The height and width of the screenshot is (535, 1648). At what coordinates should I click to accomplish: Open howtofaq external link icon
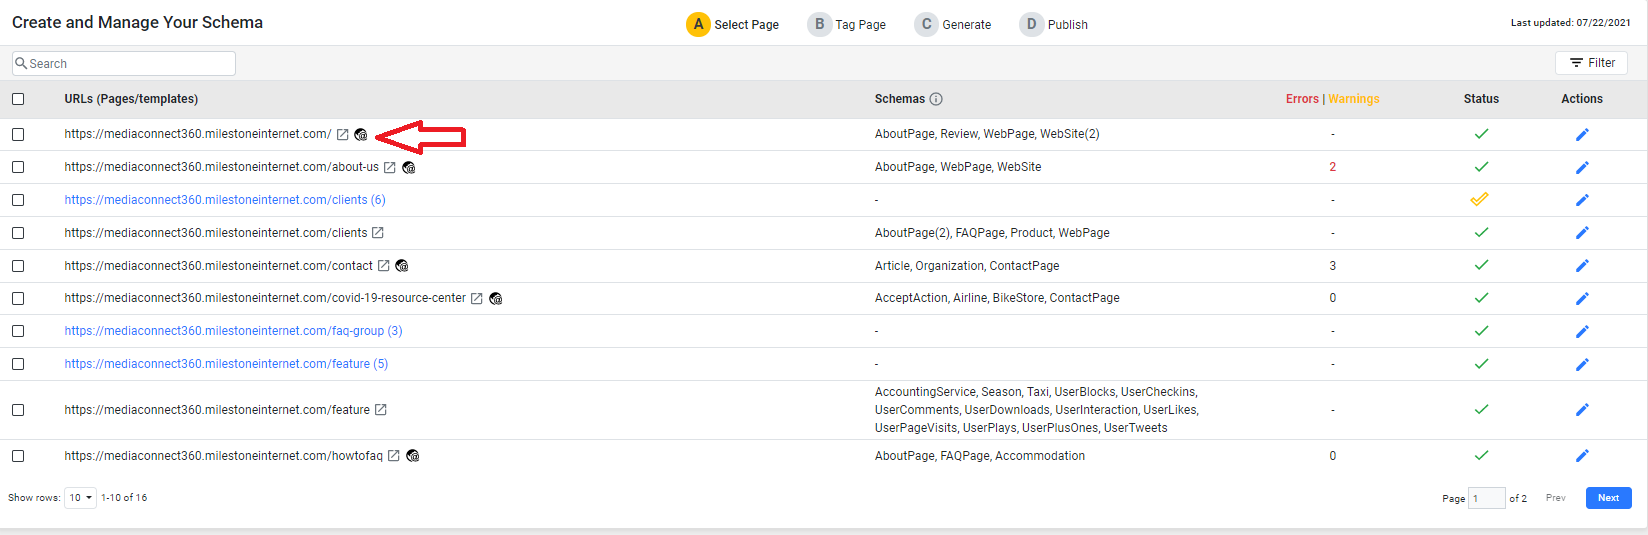click(394, 456)
